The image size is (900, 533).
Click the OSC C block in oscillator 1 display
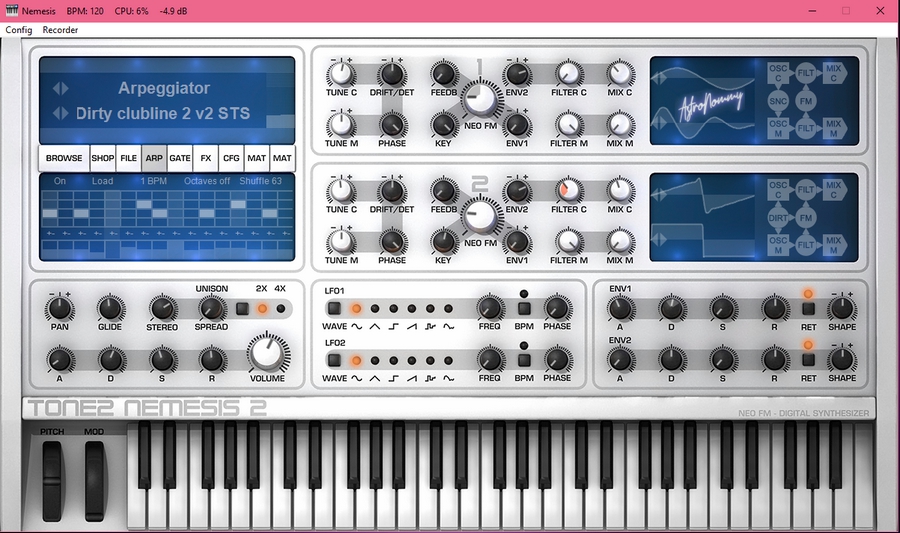778,73
